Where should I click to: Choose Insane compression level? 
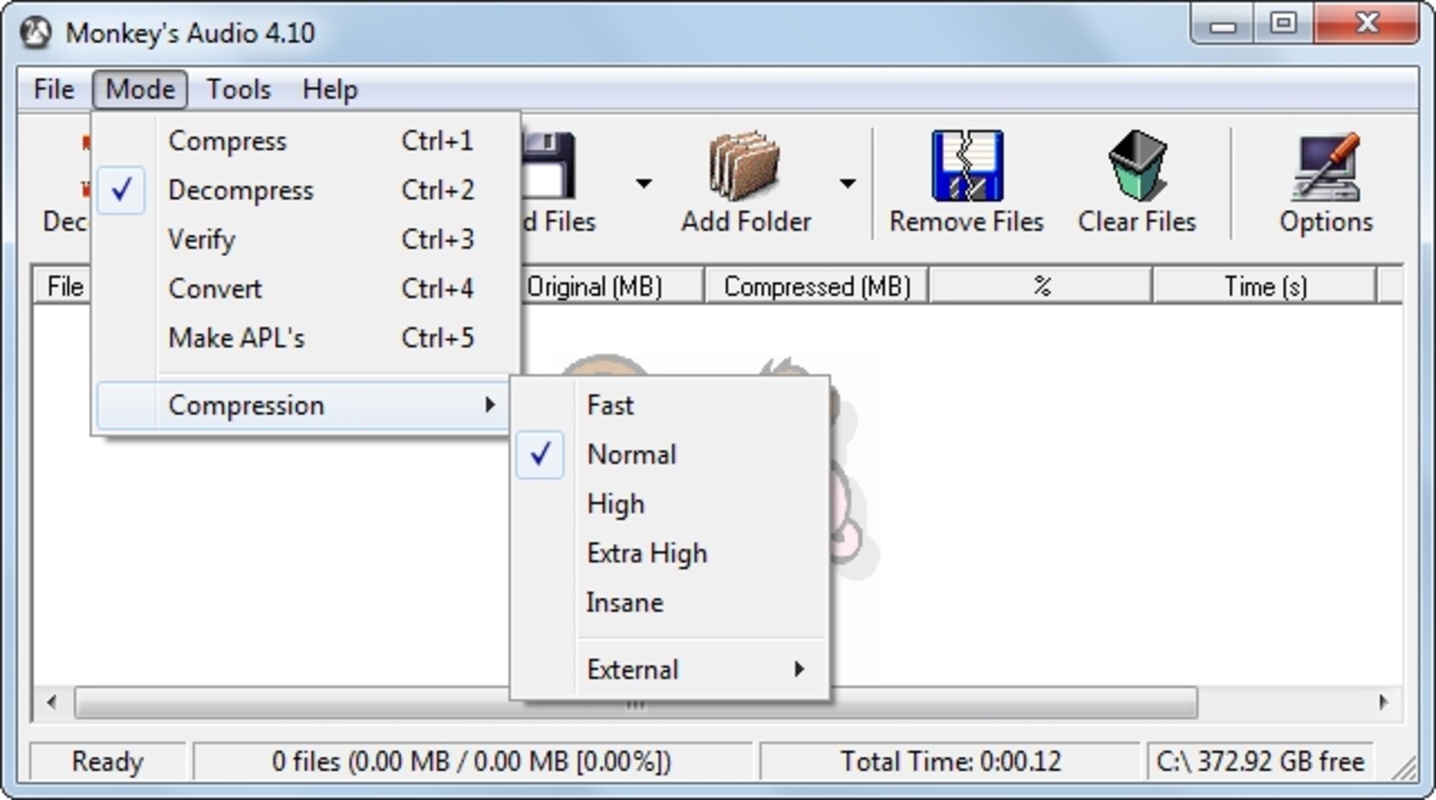(670, 602)
